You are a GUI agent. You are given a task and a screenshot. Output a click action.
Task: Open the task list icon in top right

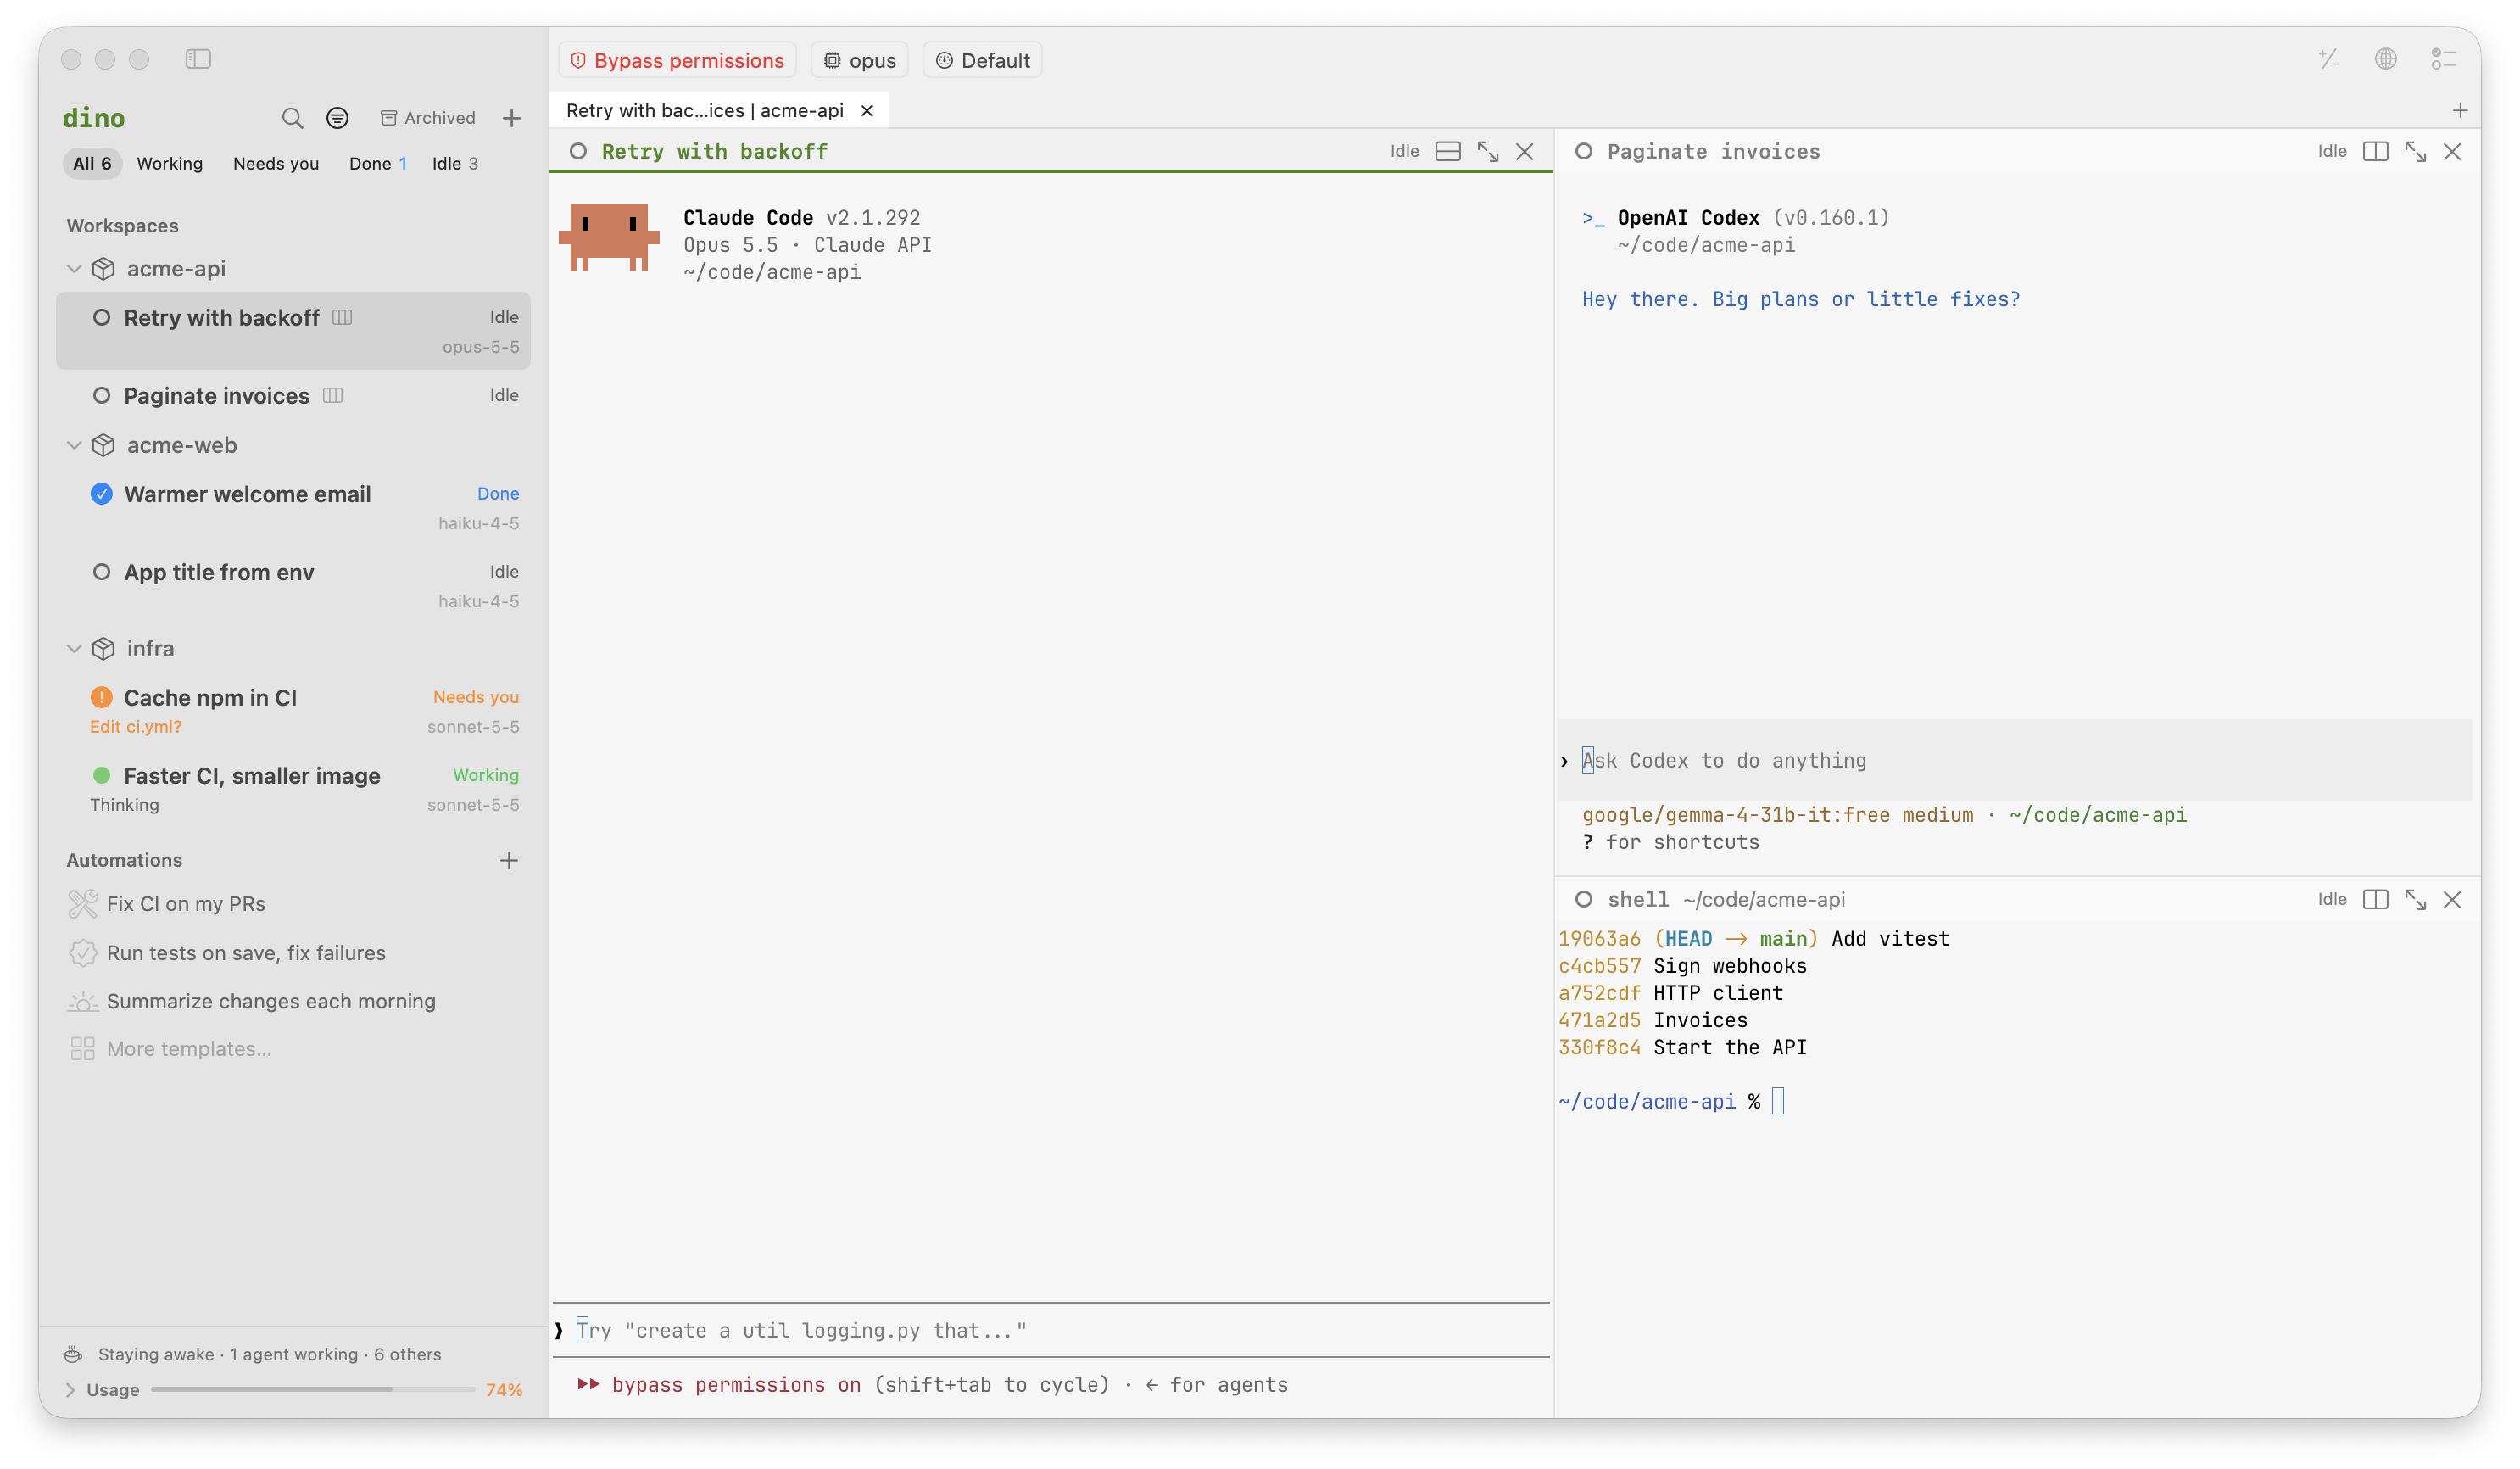click(2443, 59)
